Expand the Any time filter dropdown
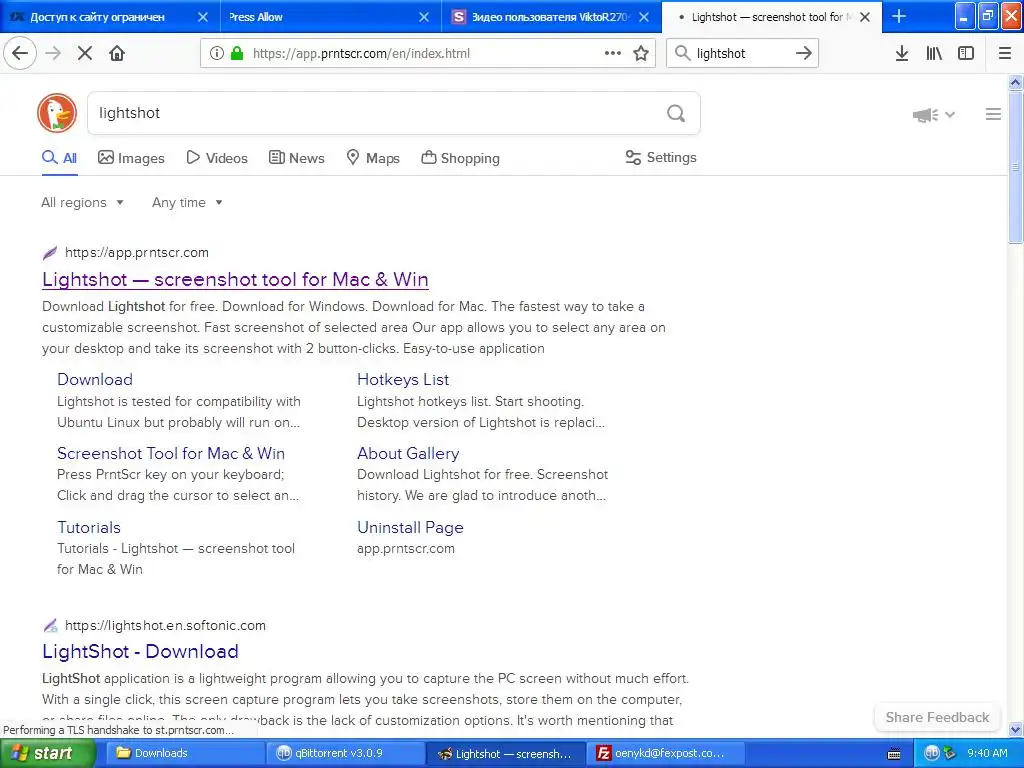Screen dimensions: 1024x768 [x=187, y=202]
